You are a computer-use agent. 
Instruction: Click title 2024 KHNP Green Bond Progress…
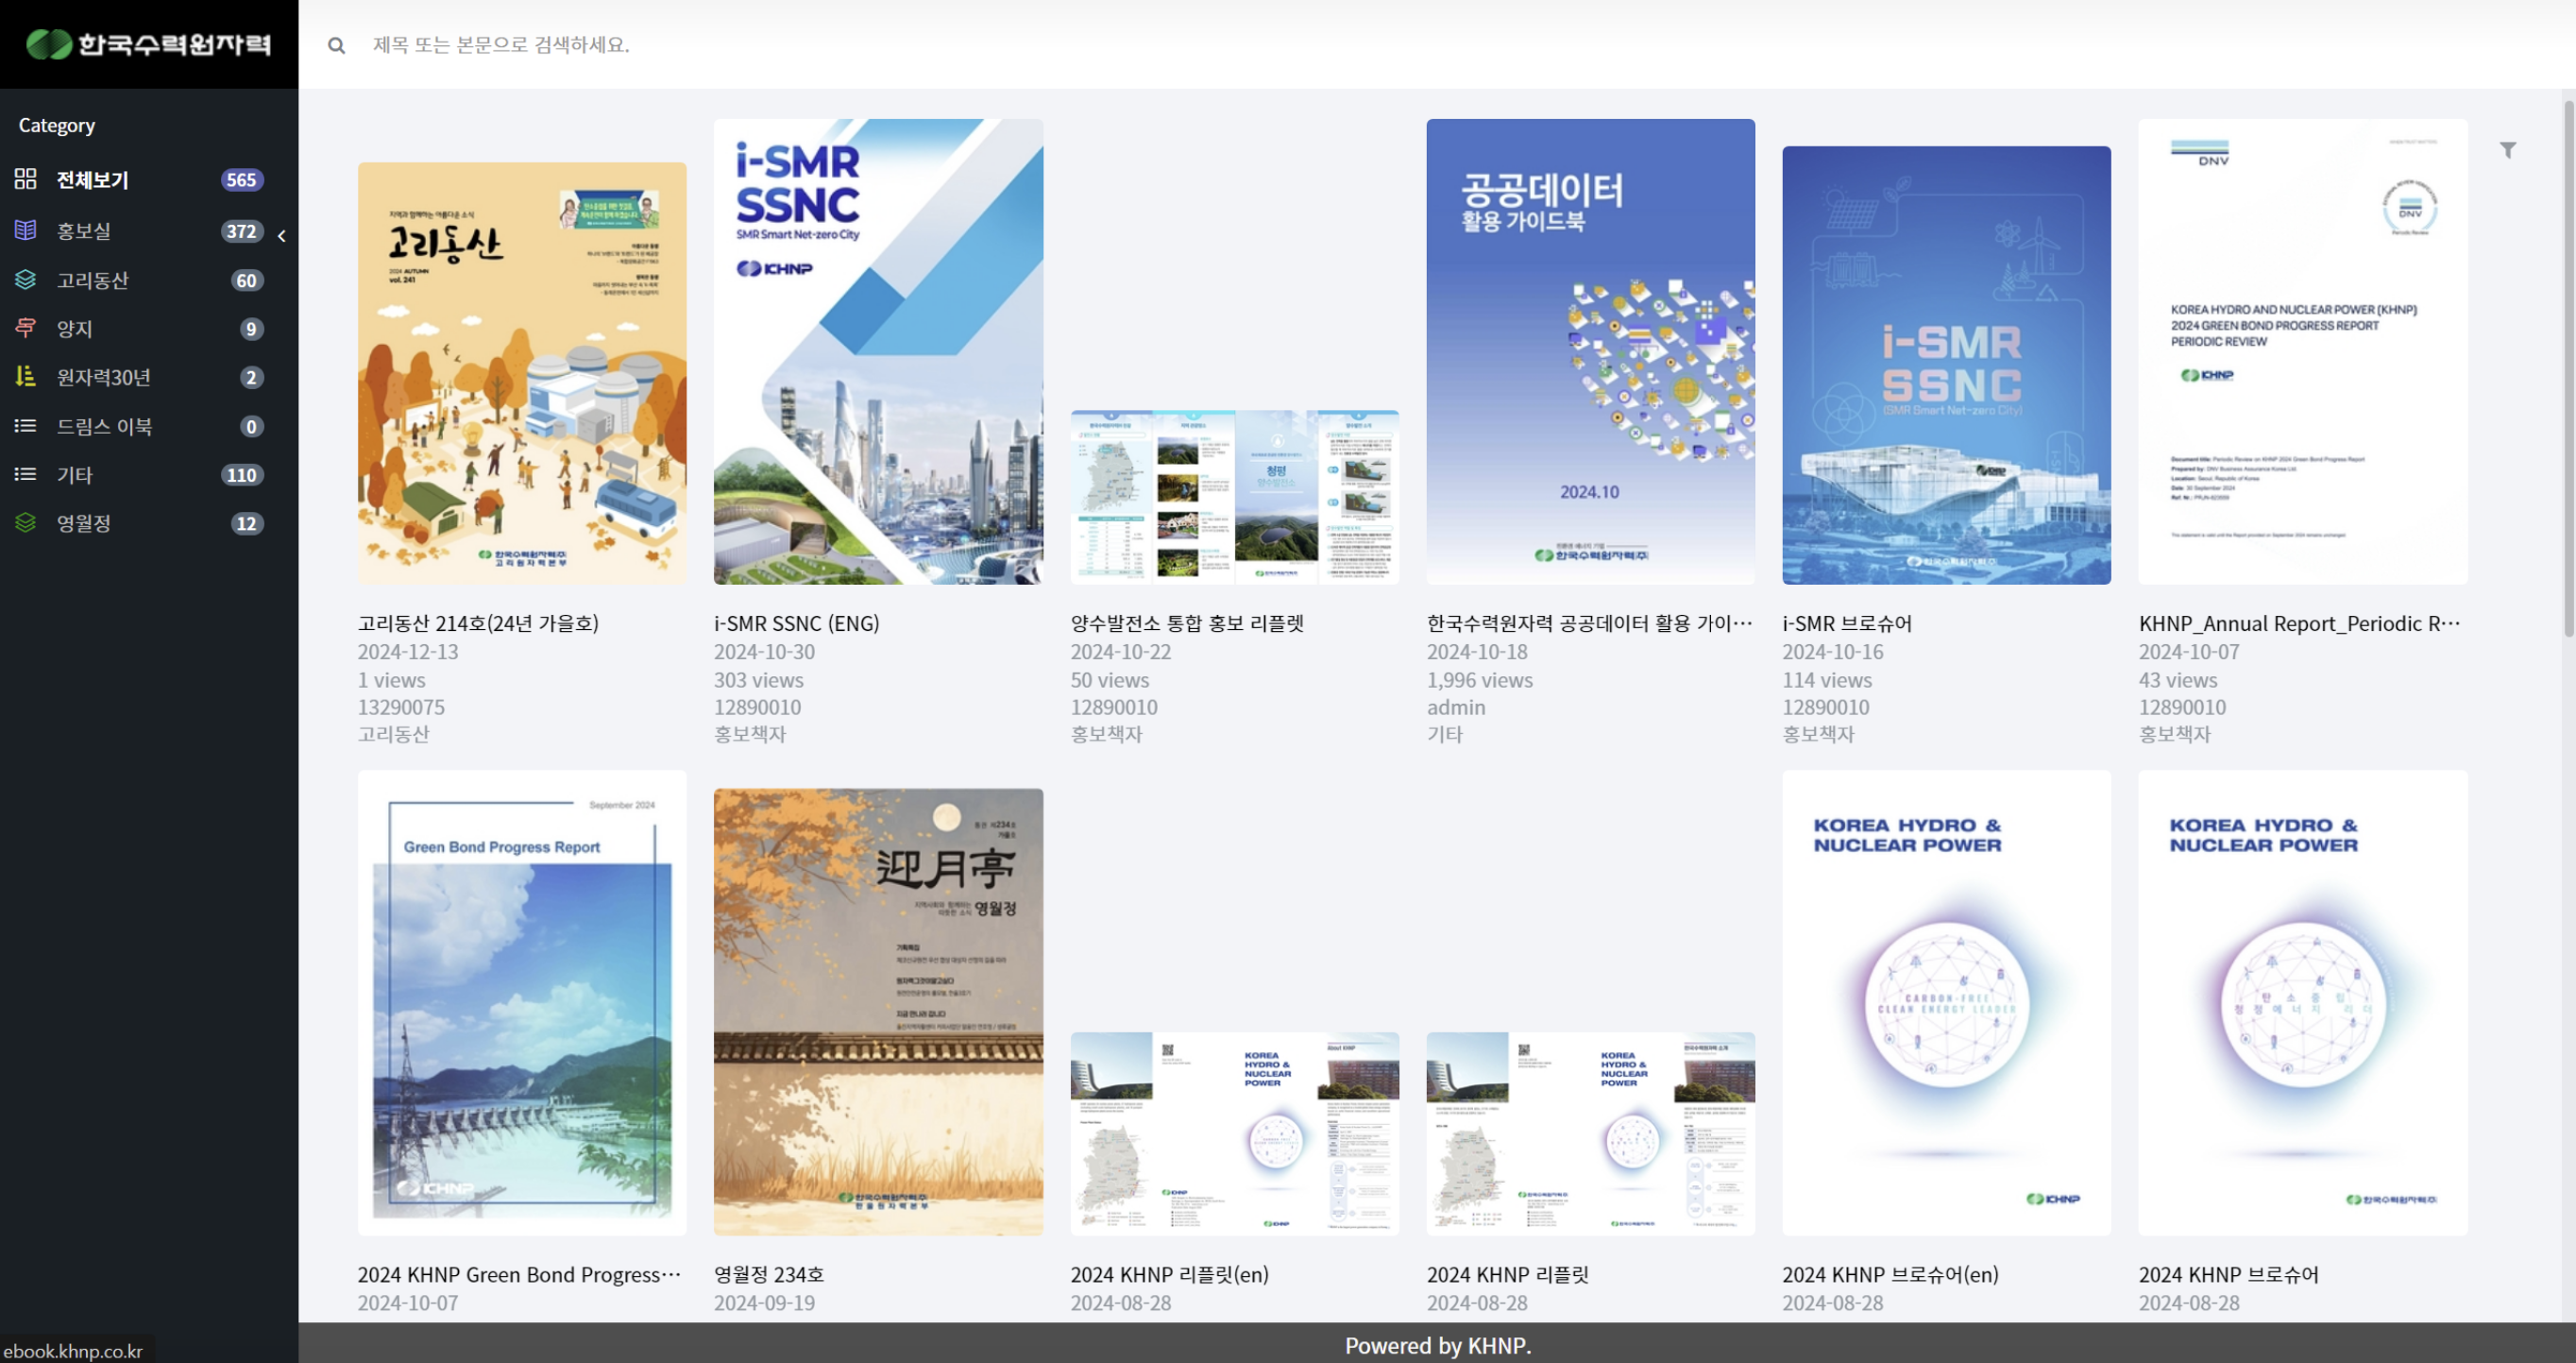click(519, 1274)
